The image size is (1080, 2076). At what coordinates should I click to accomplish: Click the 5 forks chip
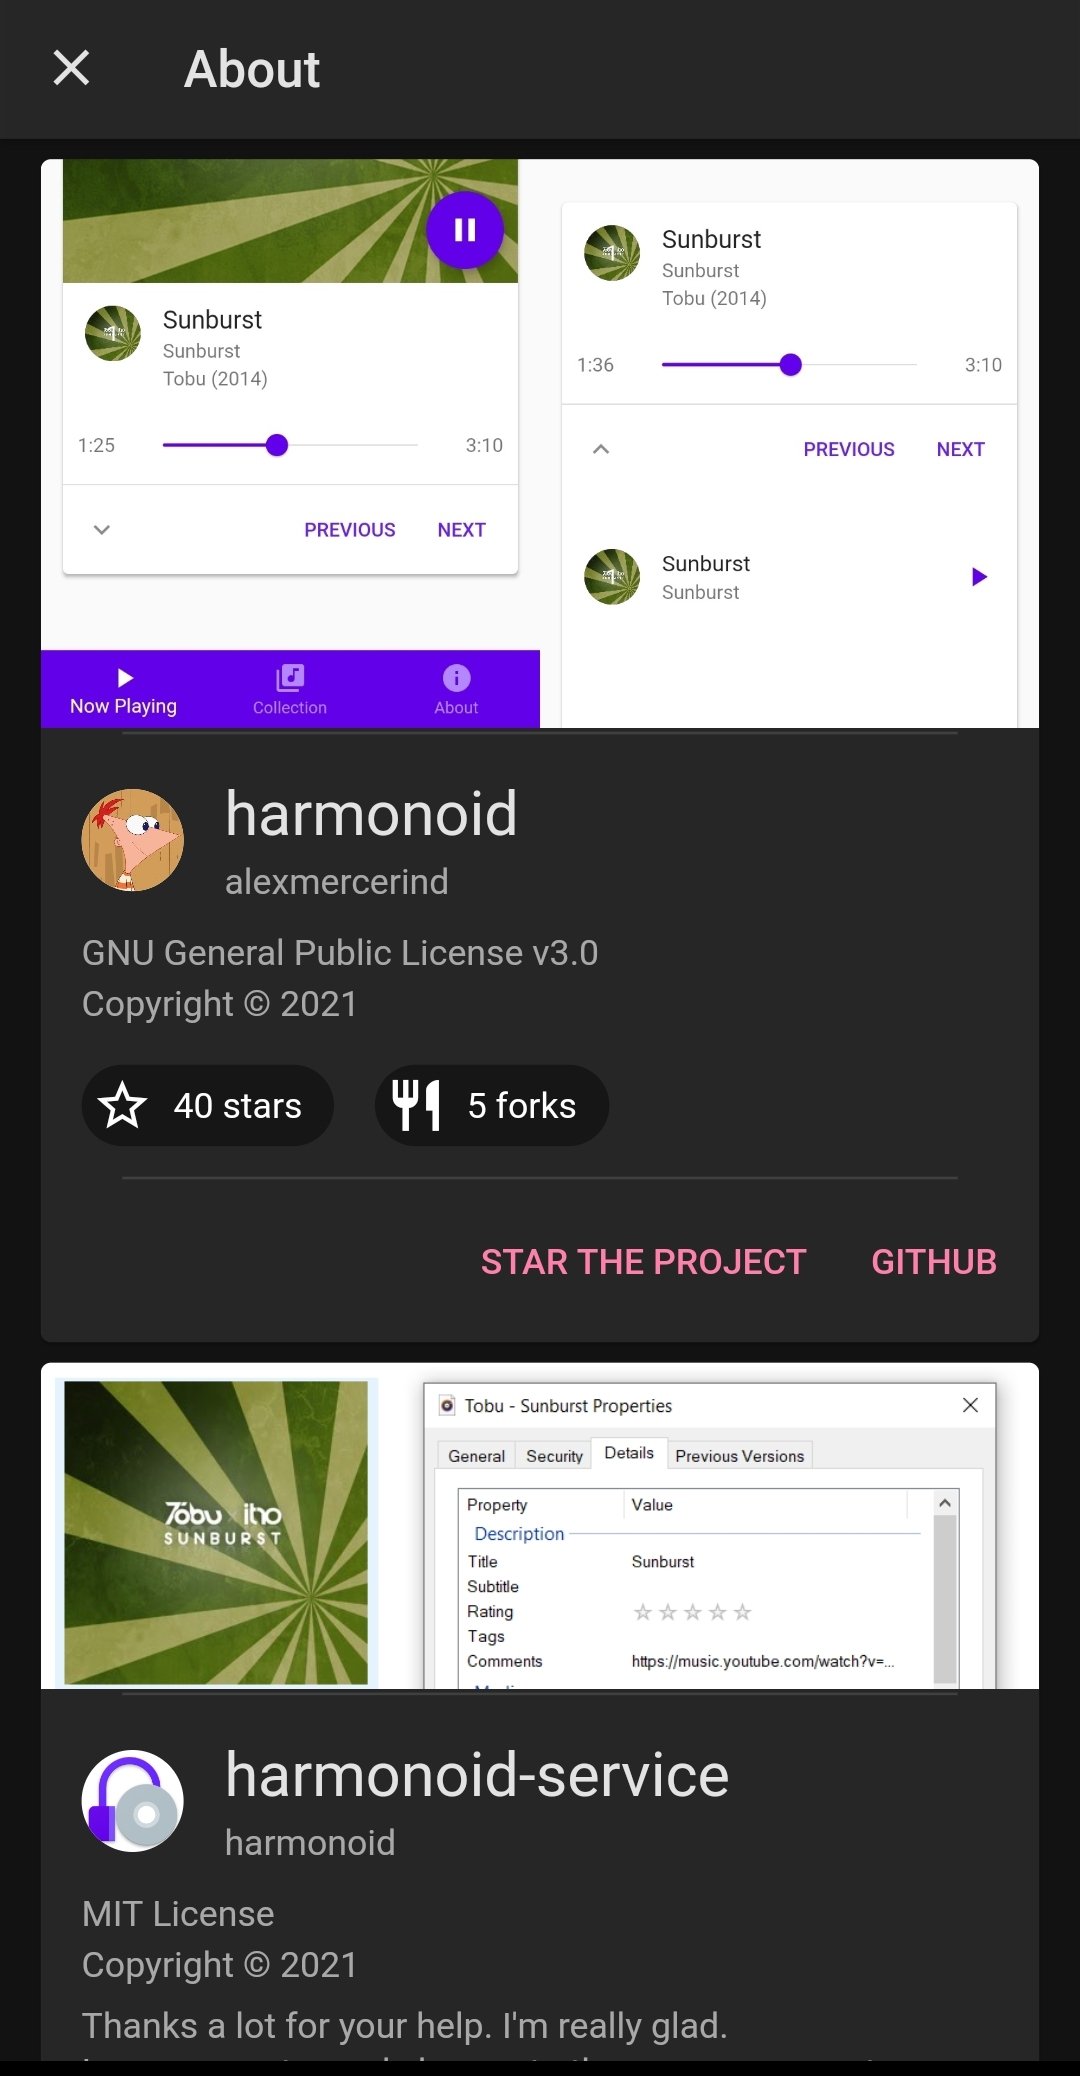492,1106
